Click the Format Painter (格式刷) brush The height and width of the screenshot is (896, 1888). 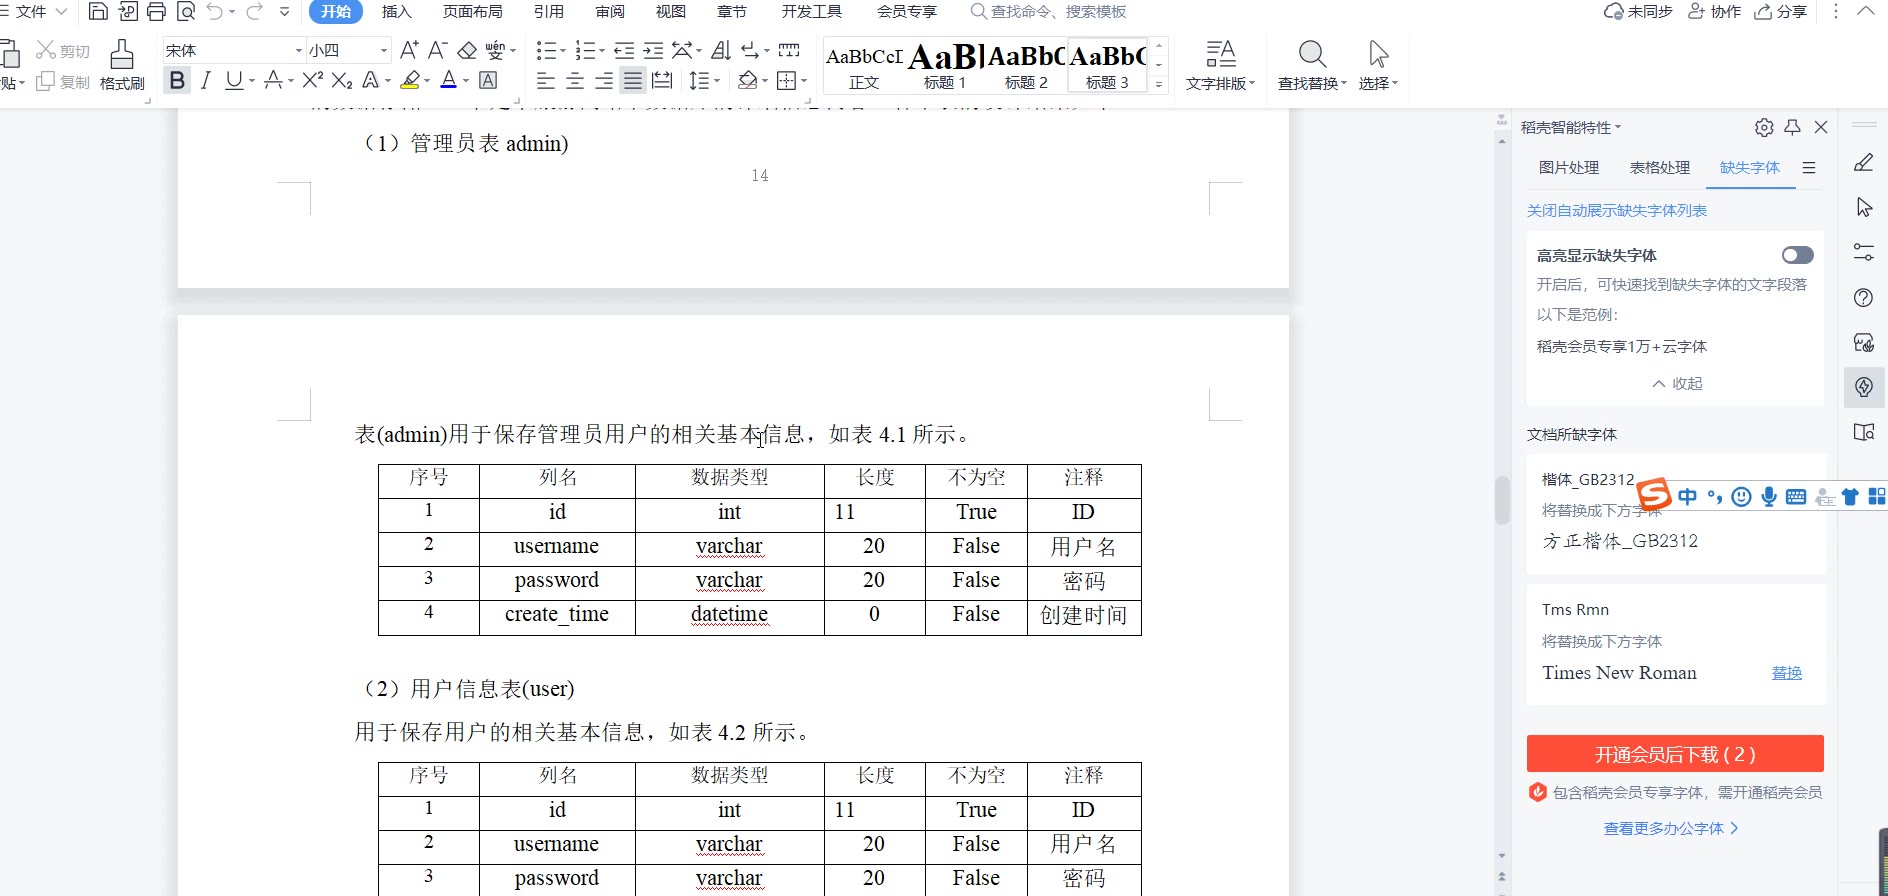pyautogui.click(x=122, y=65)
